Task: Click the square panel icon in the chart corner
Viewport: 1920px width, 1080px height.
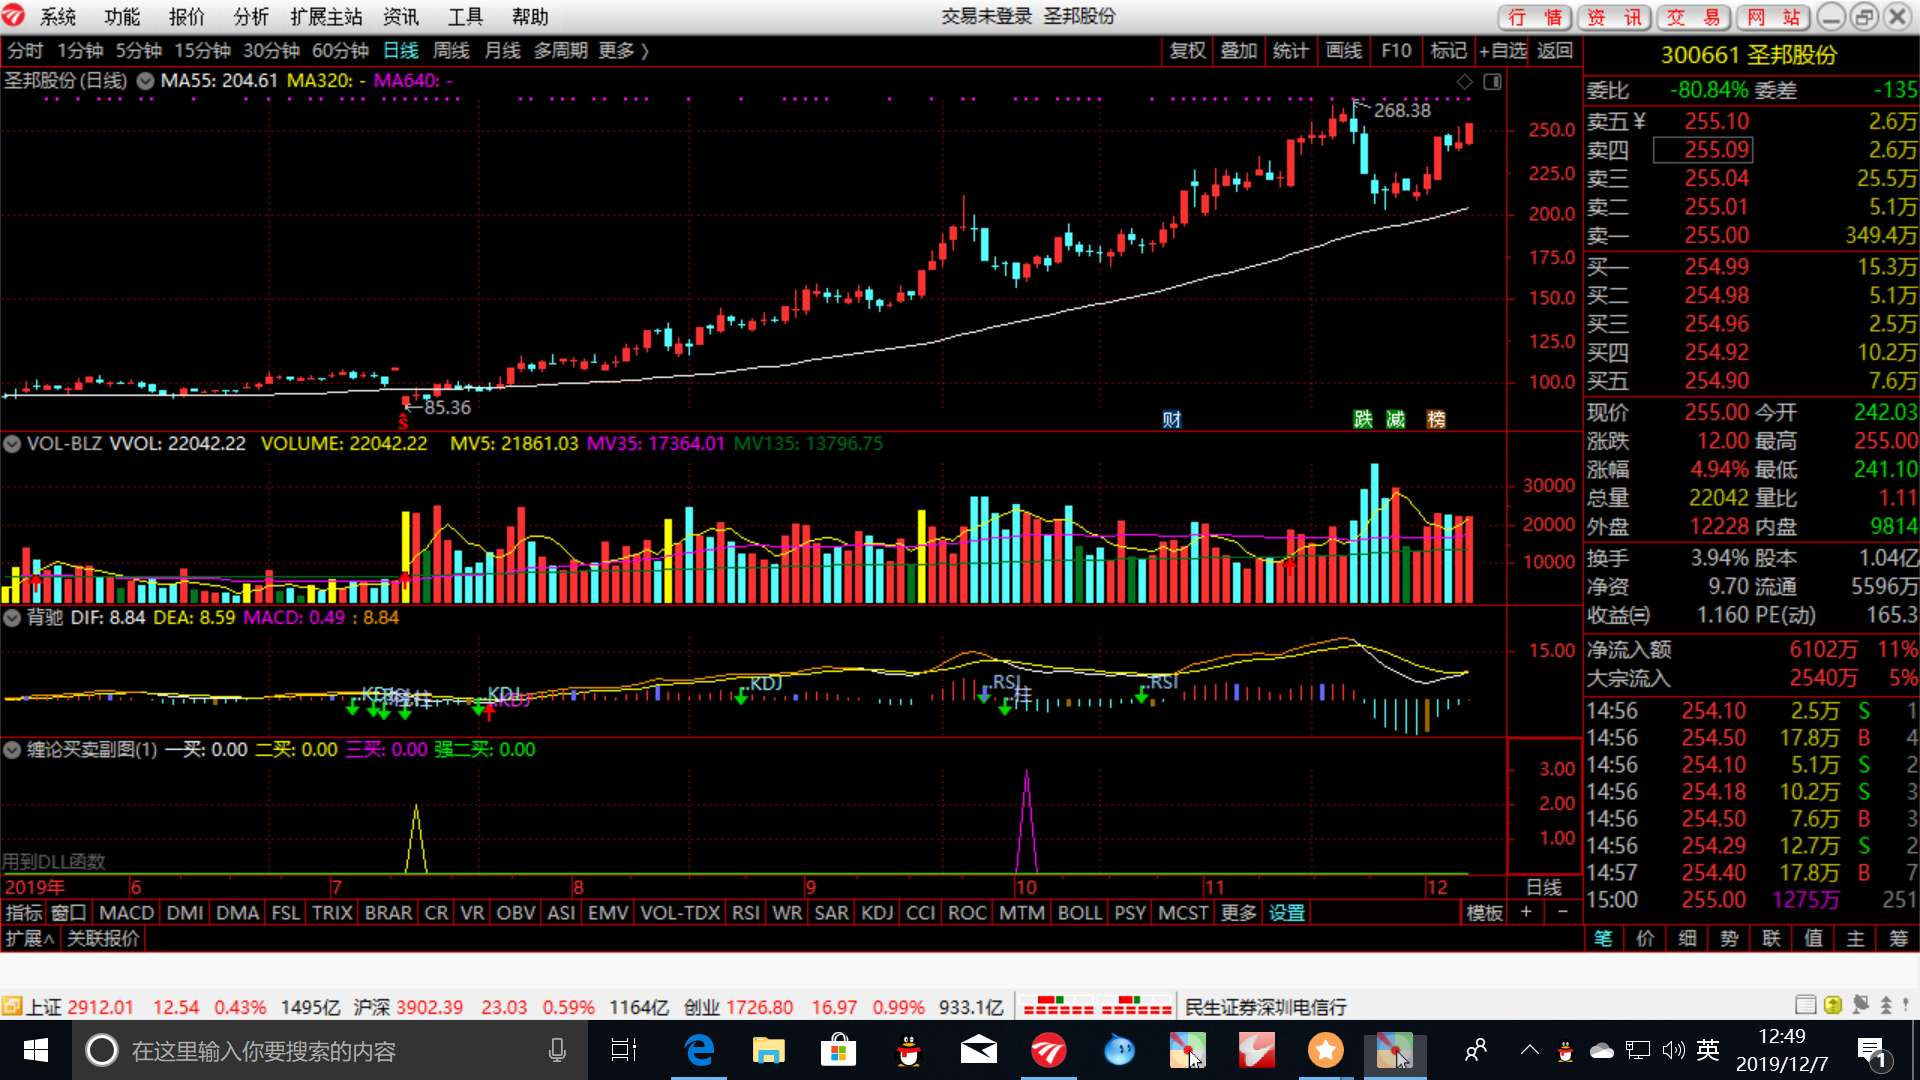Action: coord(1492,82)
